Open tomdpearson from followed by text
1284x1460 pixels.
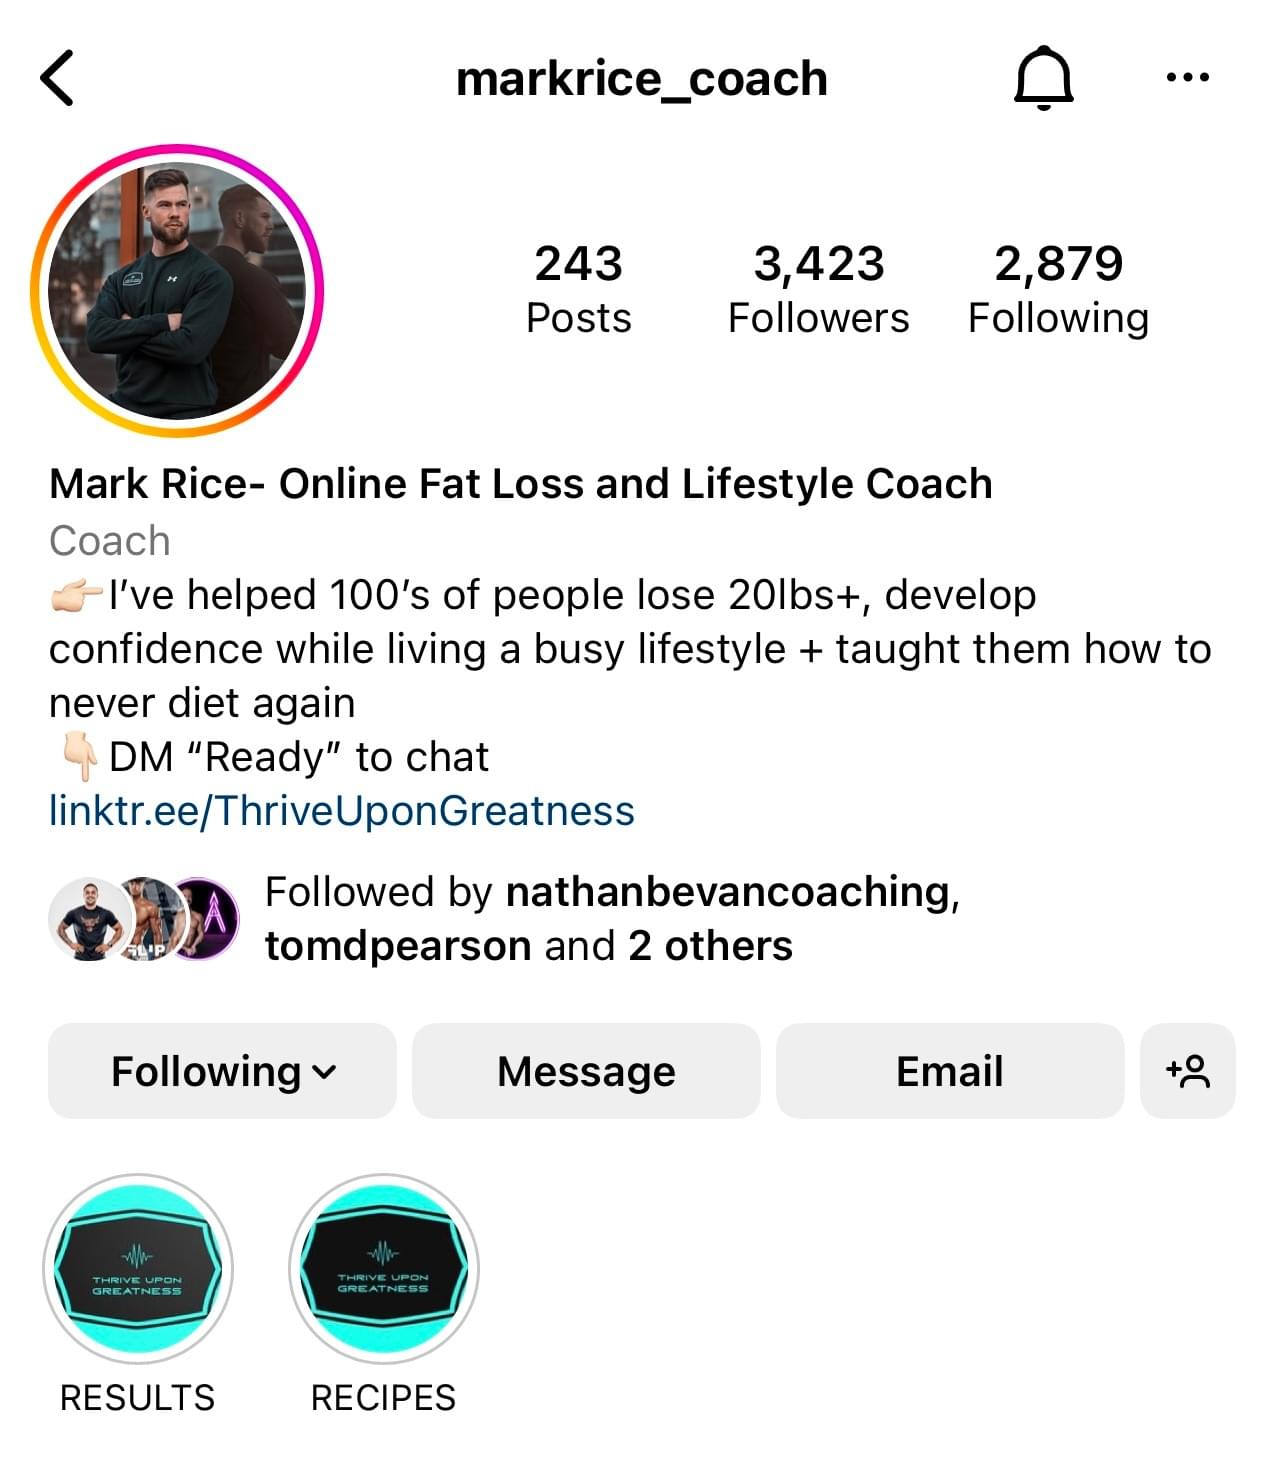(397, 946)
